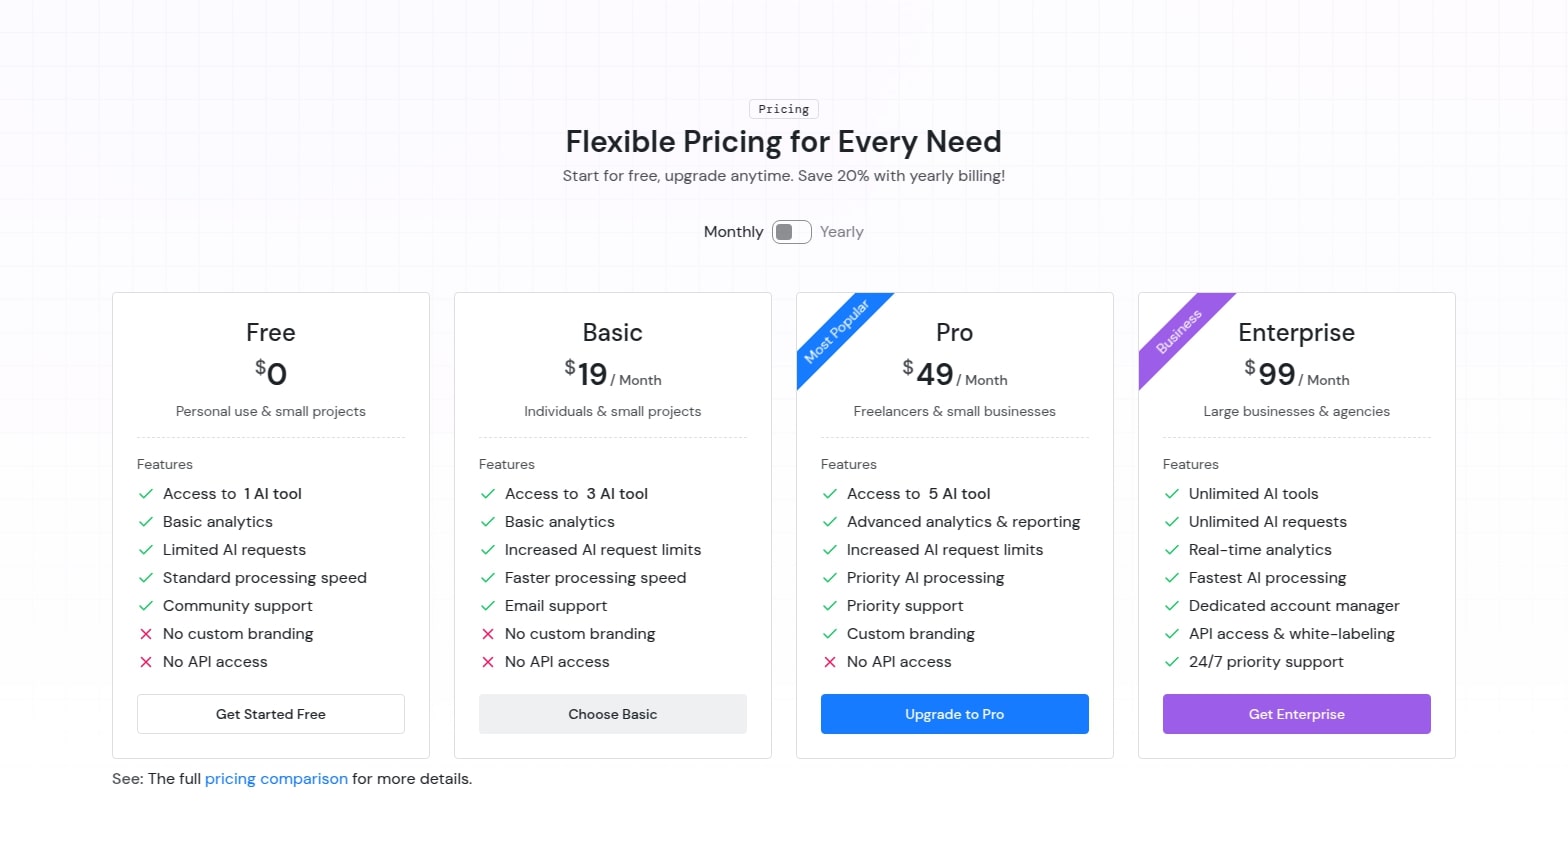Toggle the Monthly/Yearly billing switch
The width and height of the screenshot is (1568, 867).
coord(791,232)
